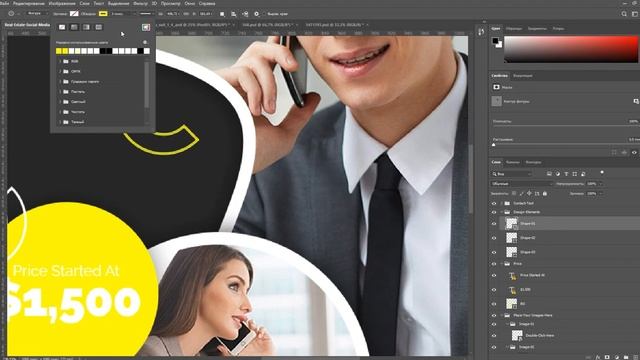Open the layer filter type dropdown
The width and height of the screenshot is (640, 360).
512,174
